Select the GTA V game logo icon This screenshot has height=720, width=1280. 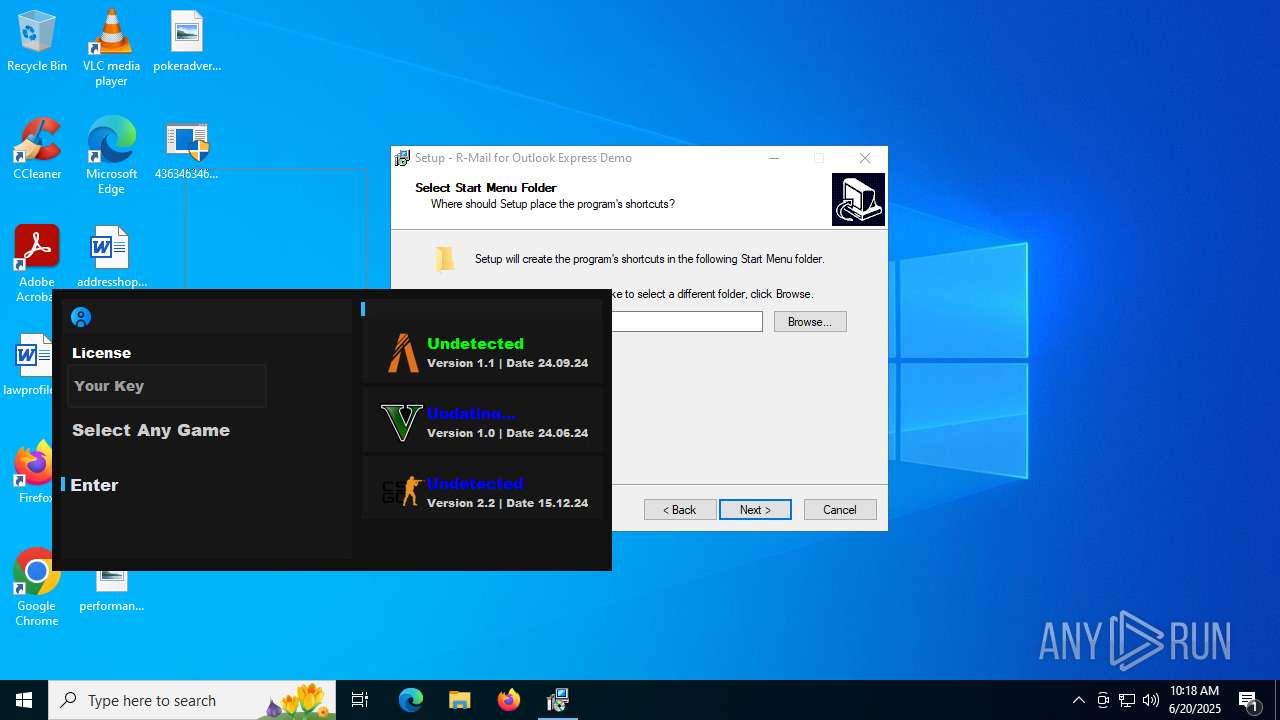(x=402, y=422)
